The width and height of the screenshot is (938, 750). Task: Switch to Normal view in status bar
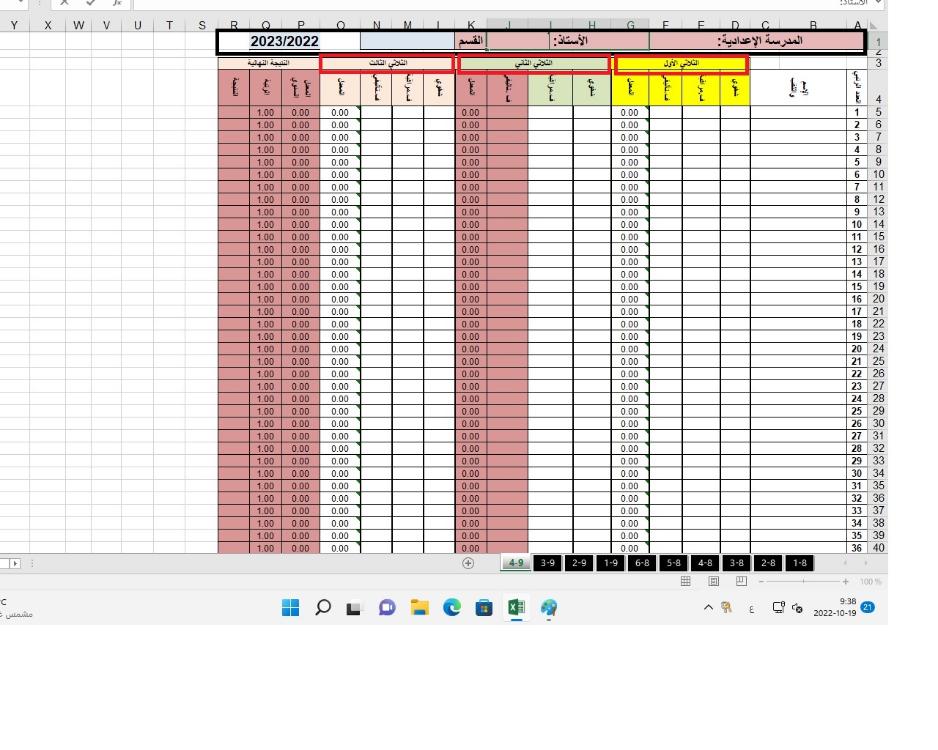(686, 581)
